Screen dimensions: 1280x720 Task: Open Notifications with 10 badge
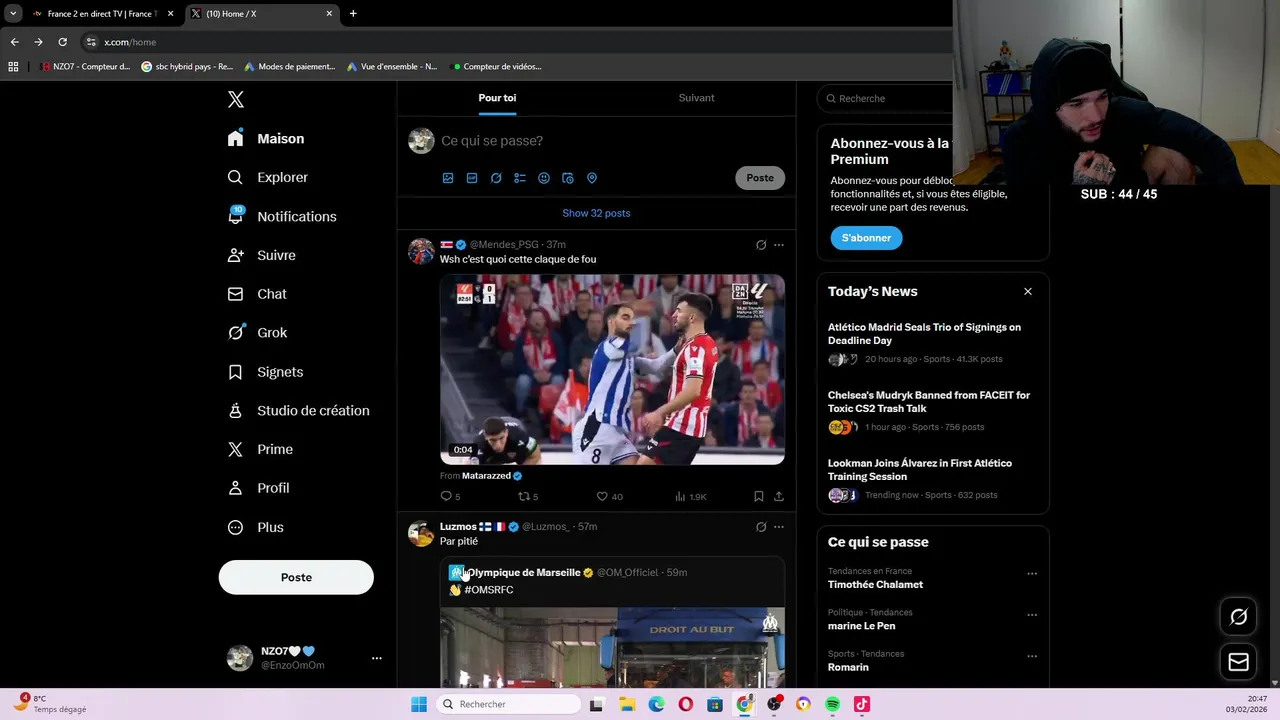(x=282, y=216)
